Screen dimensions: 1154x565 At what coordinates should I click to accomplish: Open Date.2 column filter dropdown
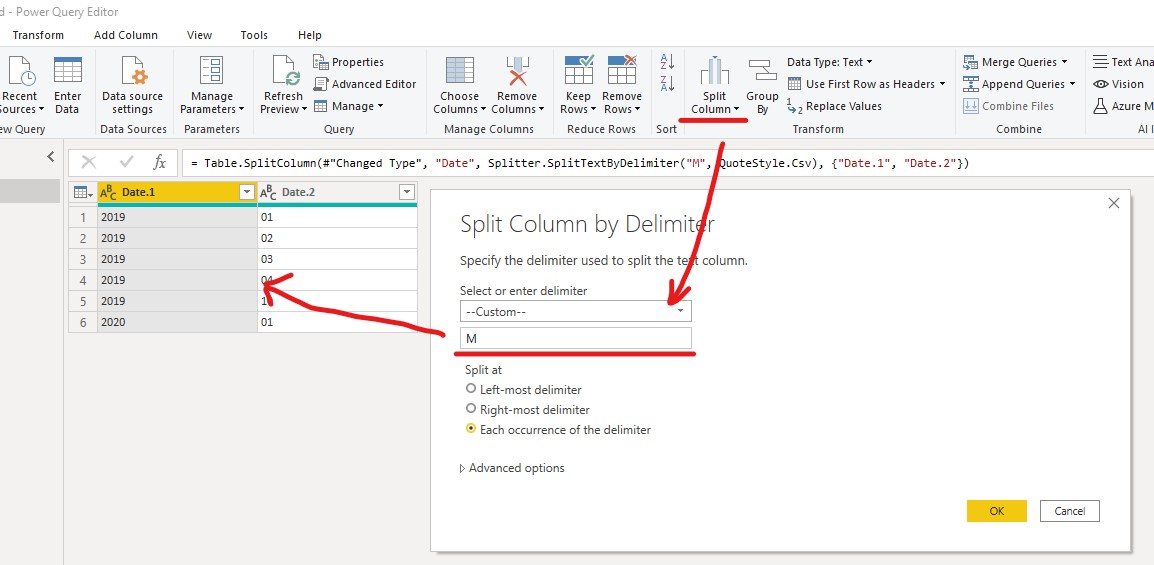406,193
